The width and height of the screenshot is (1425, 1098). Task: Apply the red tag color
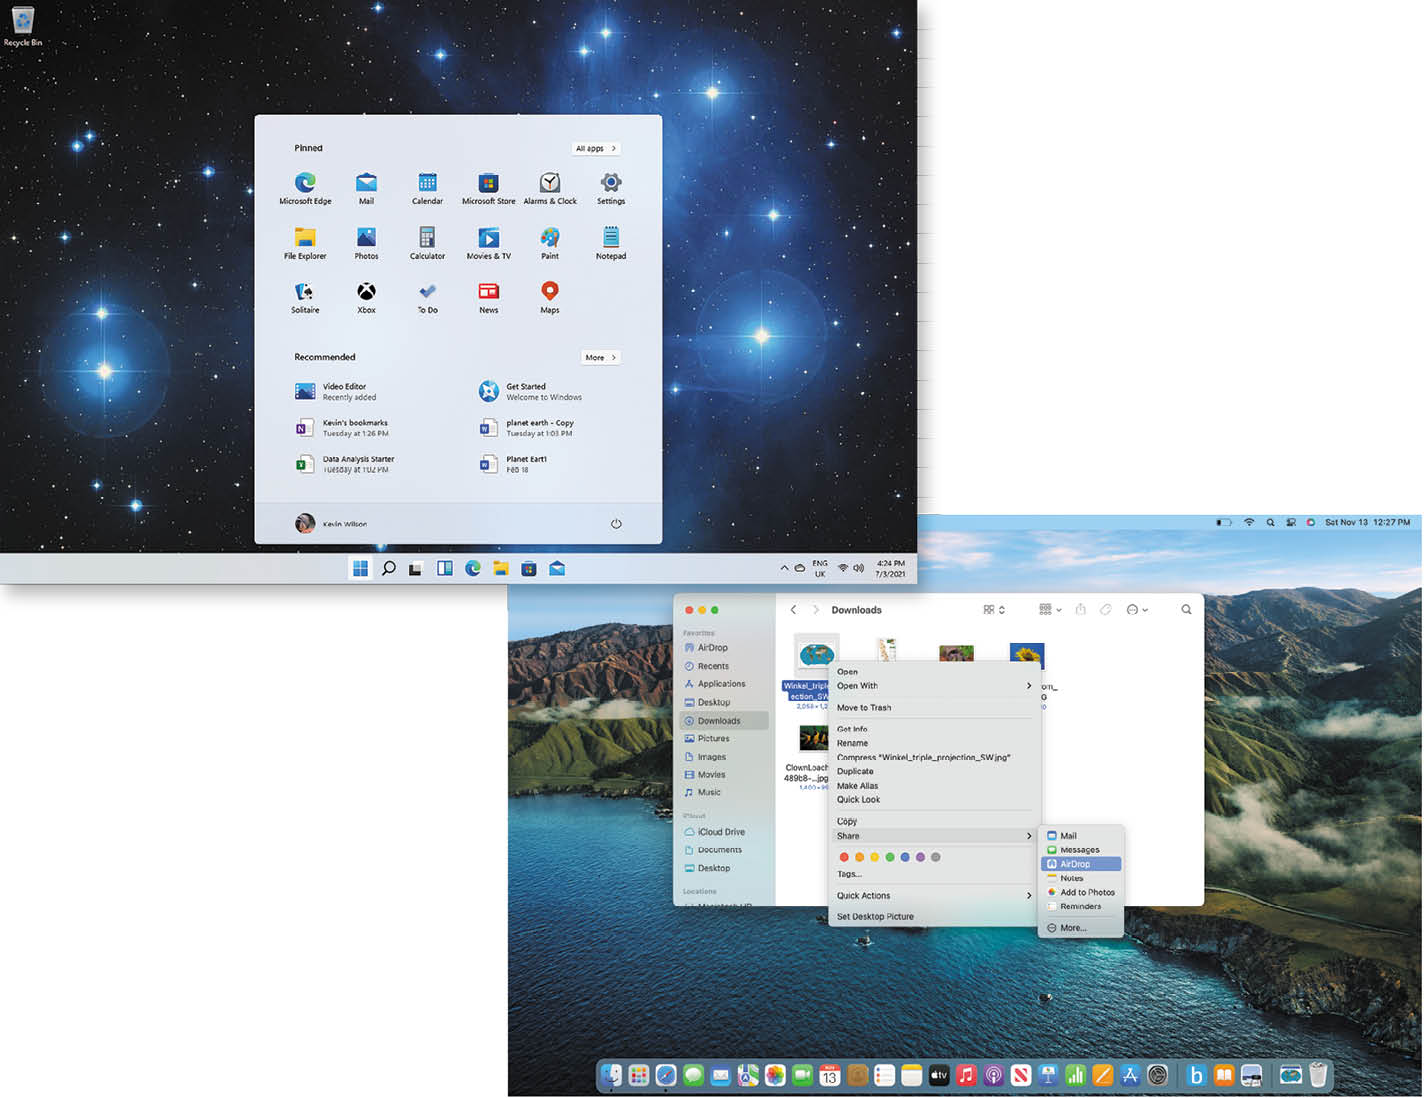(x=844, y=857)
